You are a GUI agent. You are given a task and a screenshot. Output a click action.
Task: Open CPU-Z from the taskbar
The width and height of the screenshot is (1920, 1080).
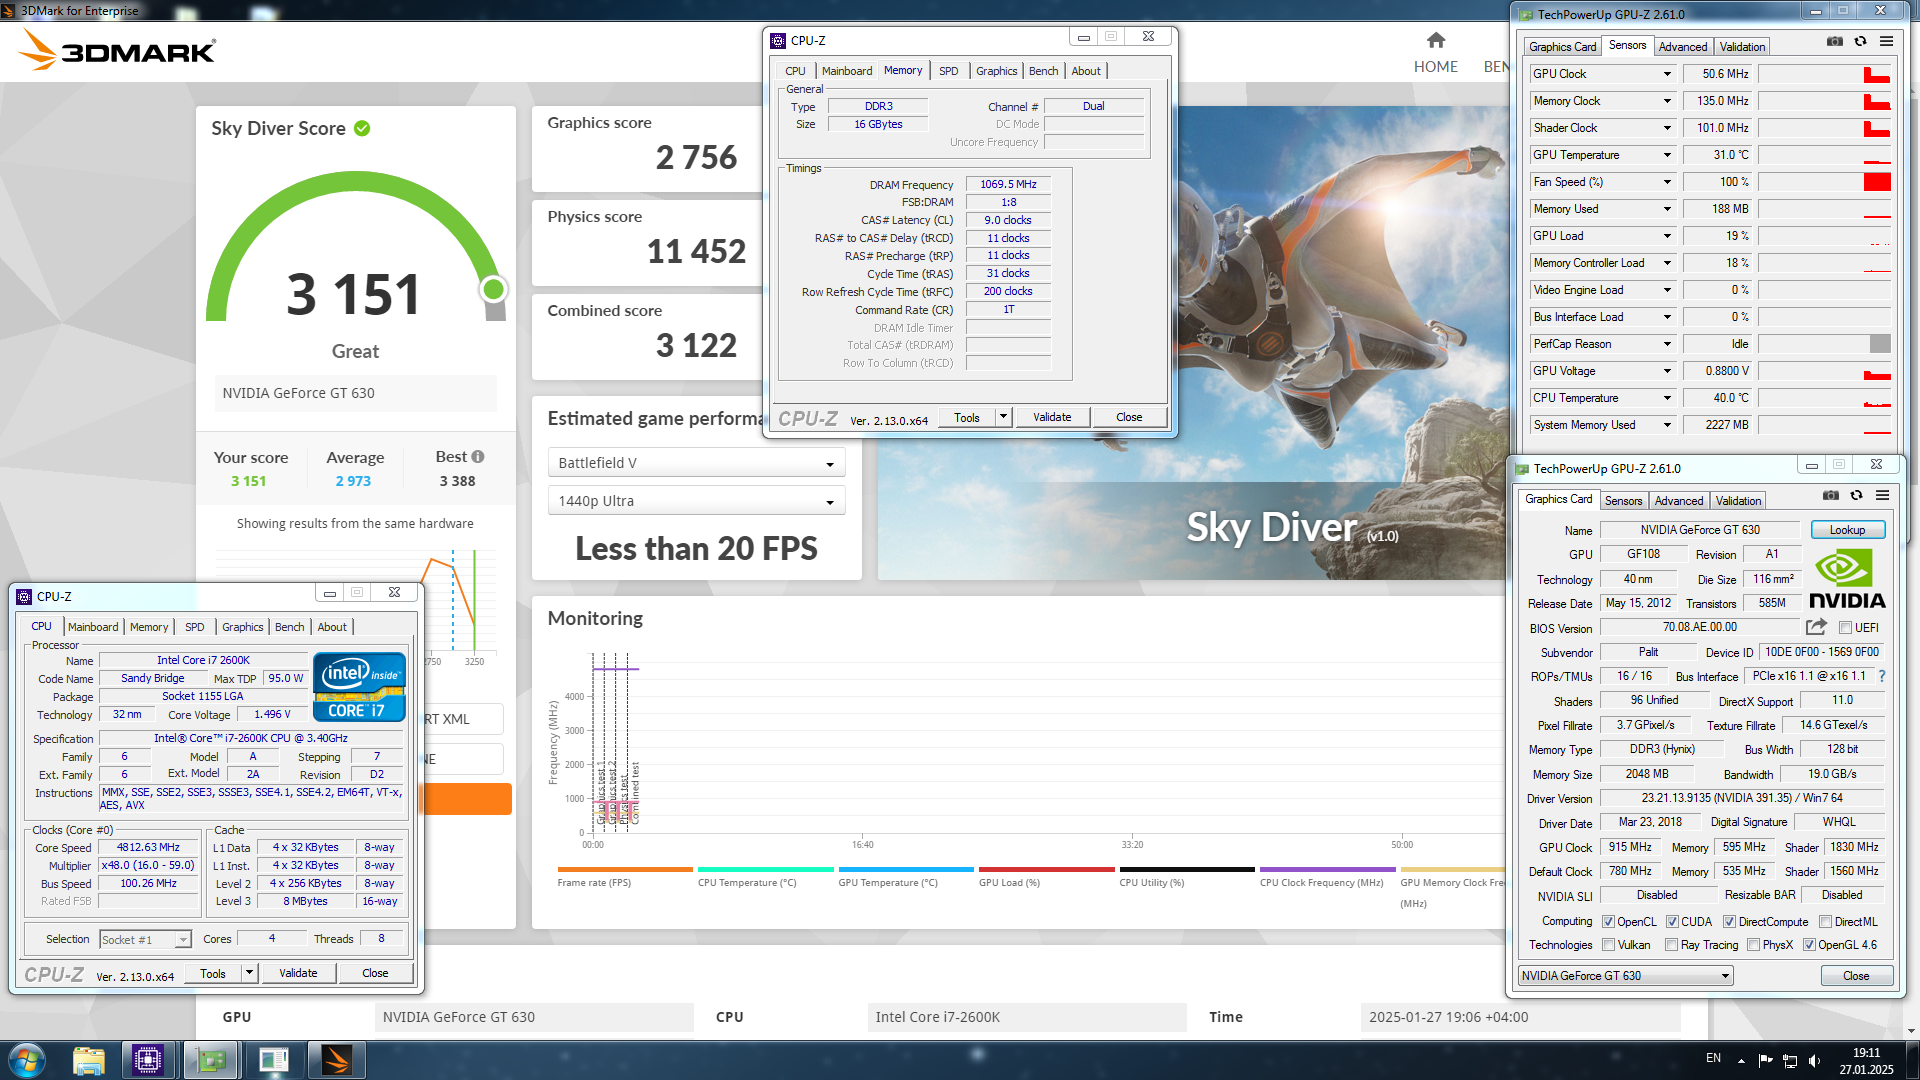click(x=148, y=1060)
